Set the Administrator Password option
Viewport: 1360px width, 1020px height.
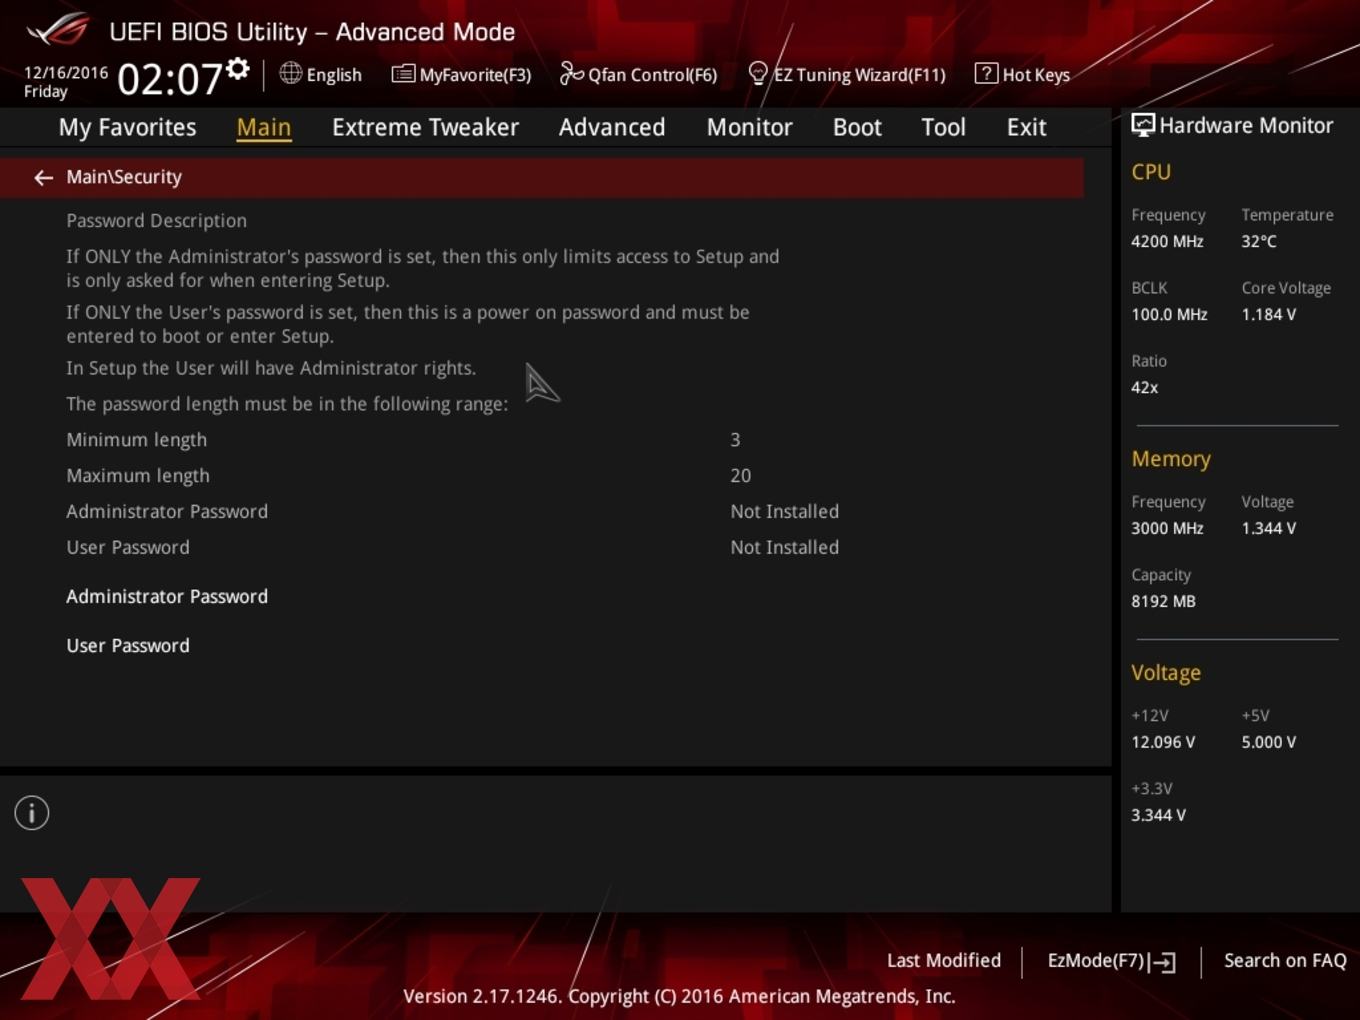pyautogui.click(x=167, y=596)
